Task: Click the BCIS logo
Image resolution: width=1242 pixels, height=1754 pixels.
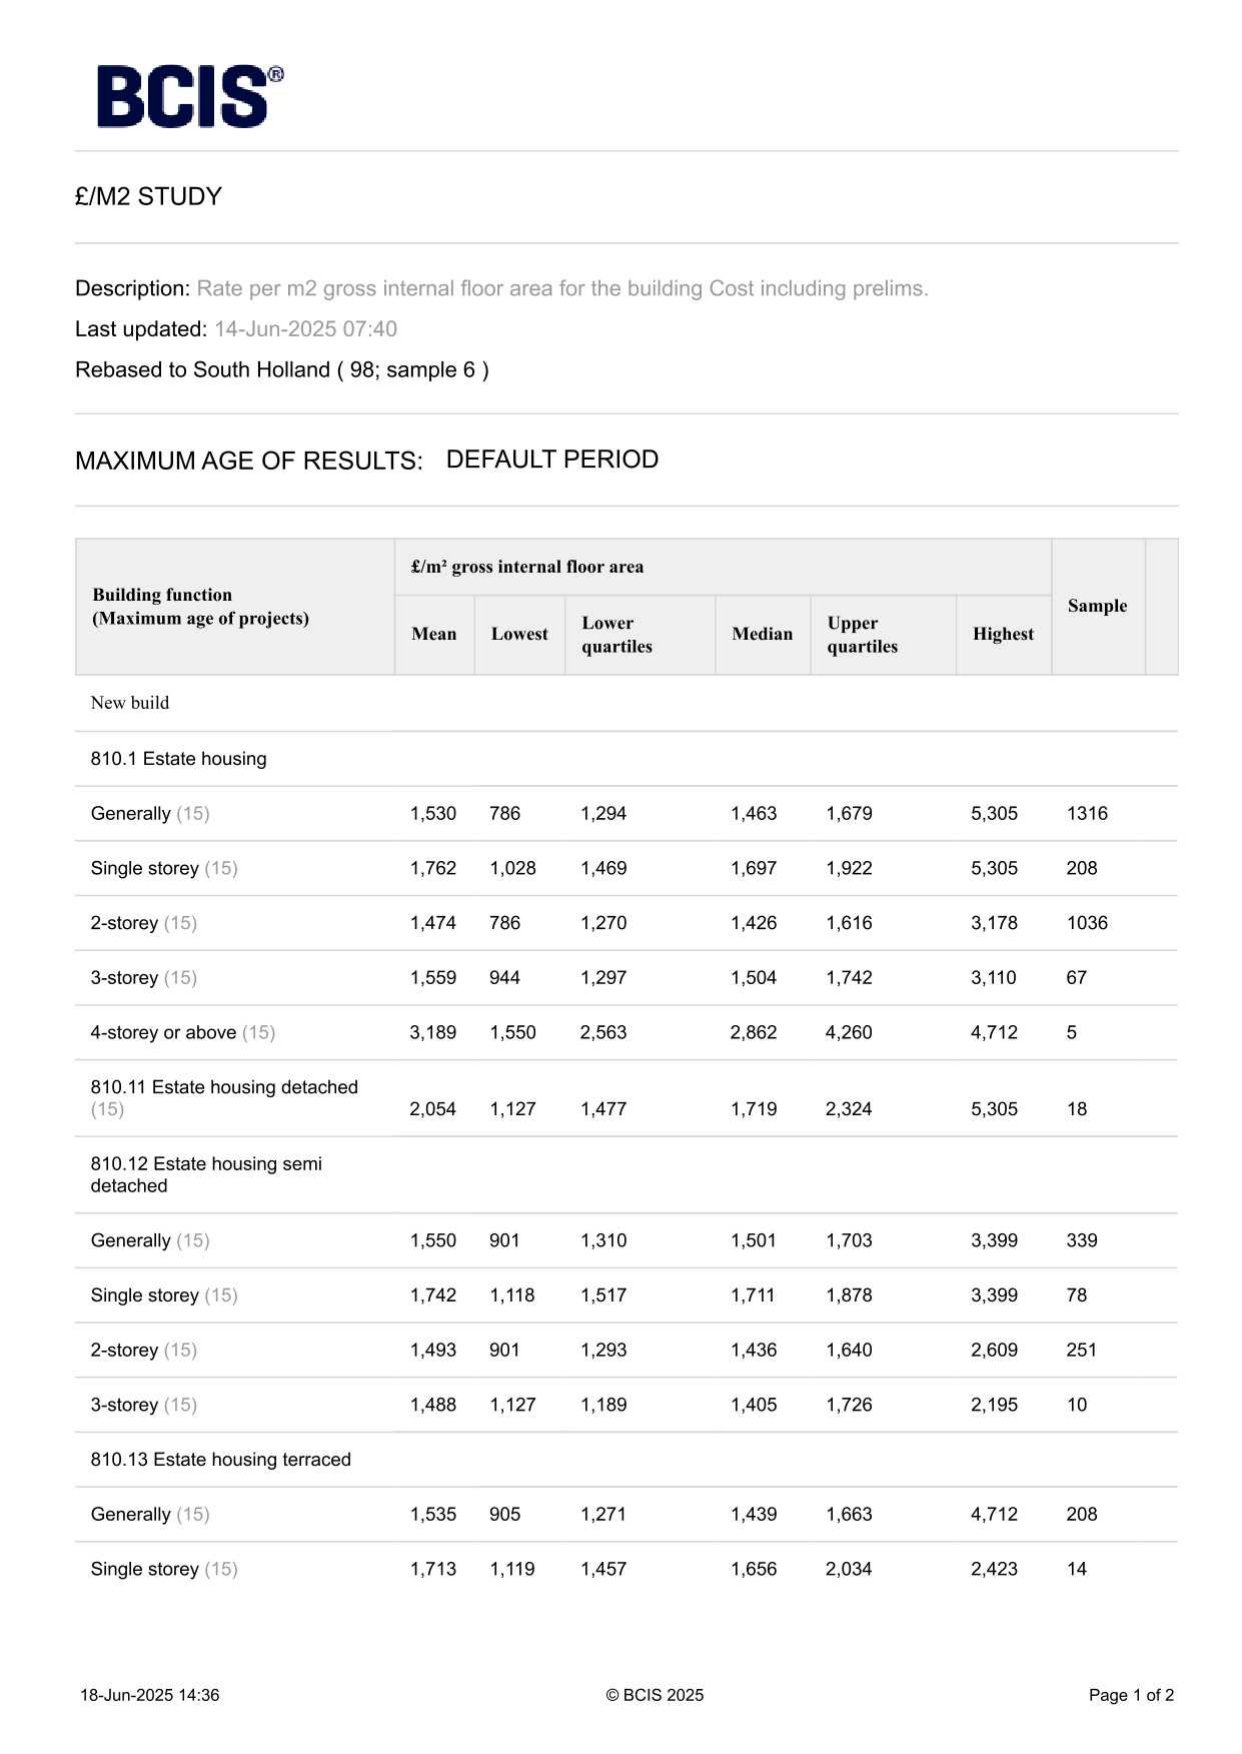Action: pos(189,97)
